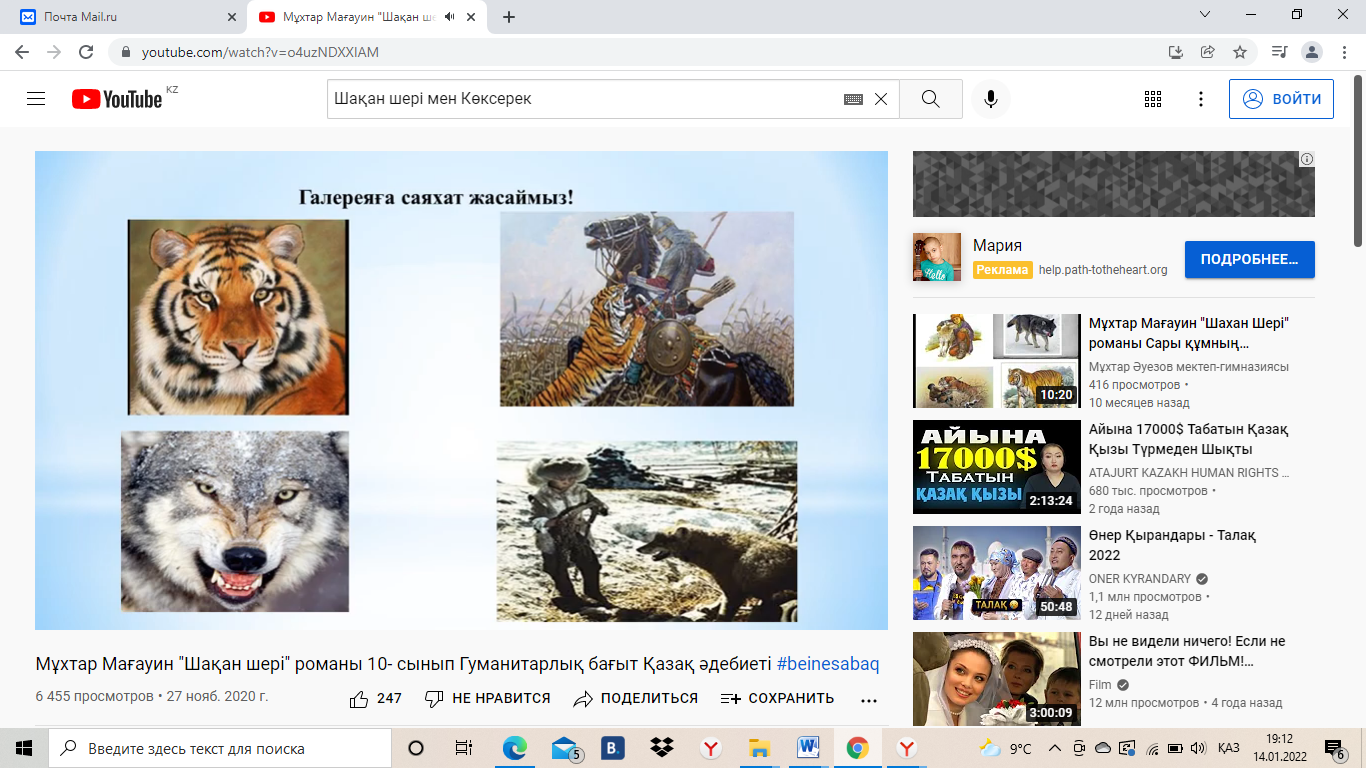Screen dimensions: 1366x768
Task: Open the Windows Start menu
Action: point(24,748)
